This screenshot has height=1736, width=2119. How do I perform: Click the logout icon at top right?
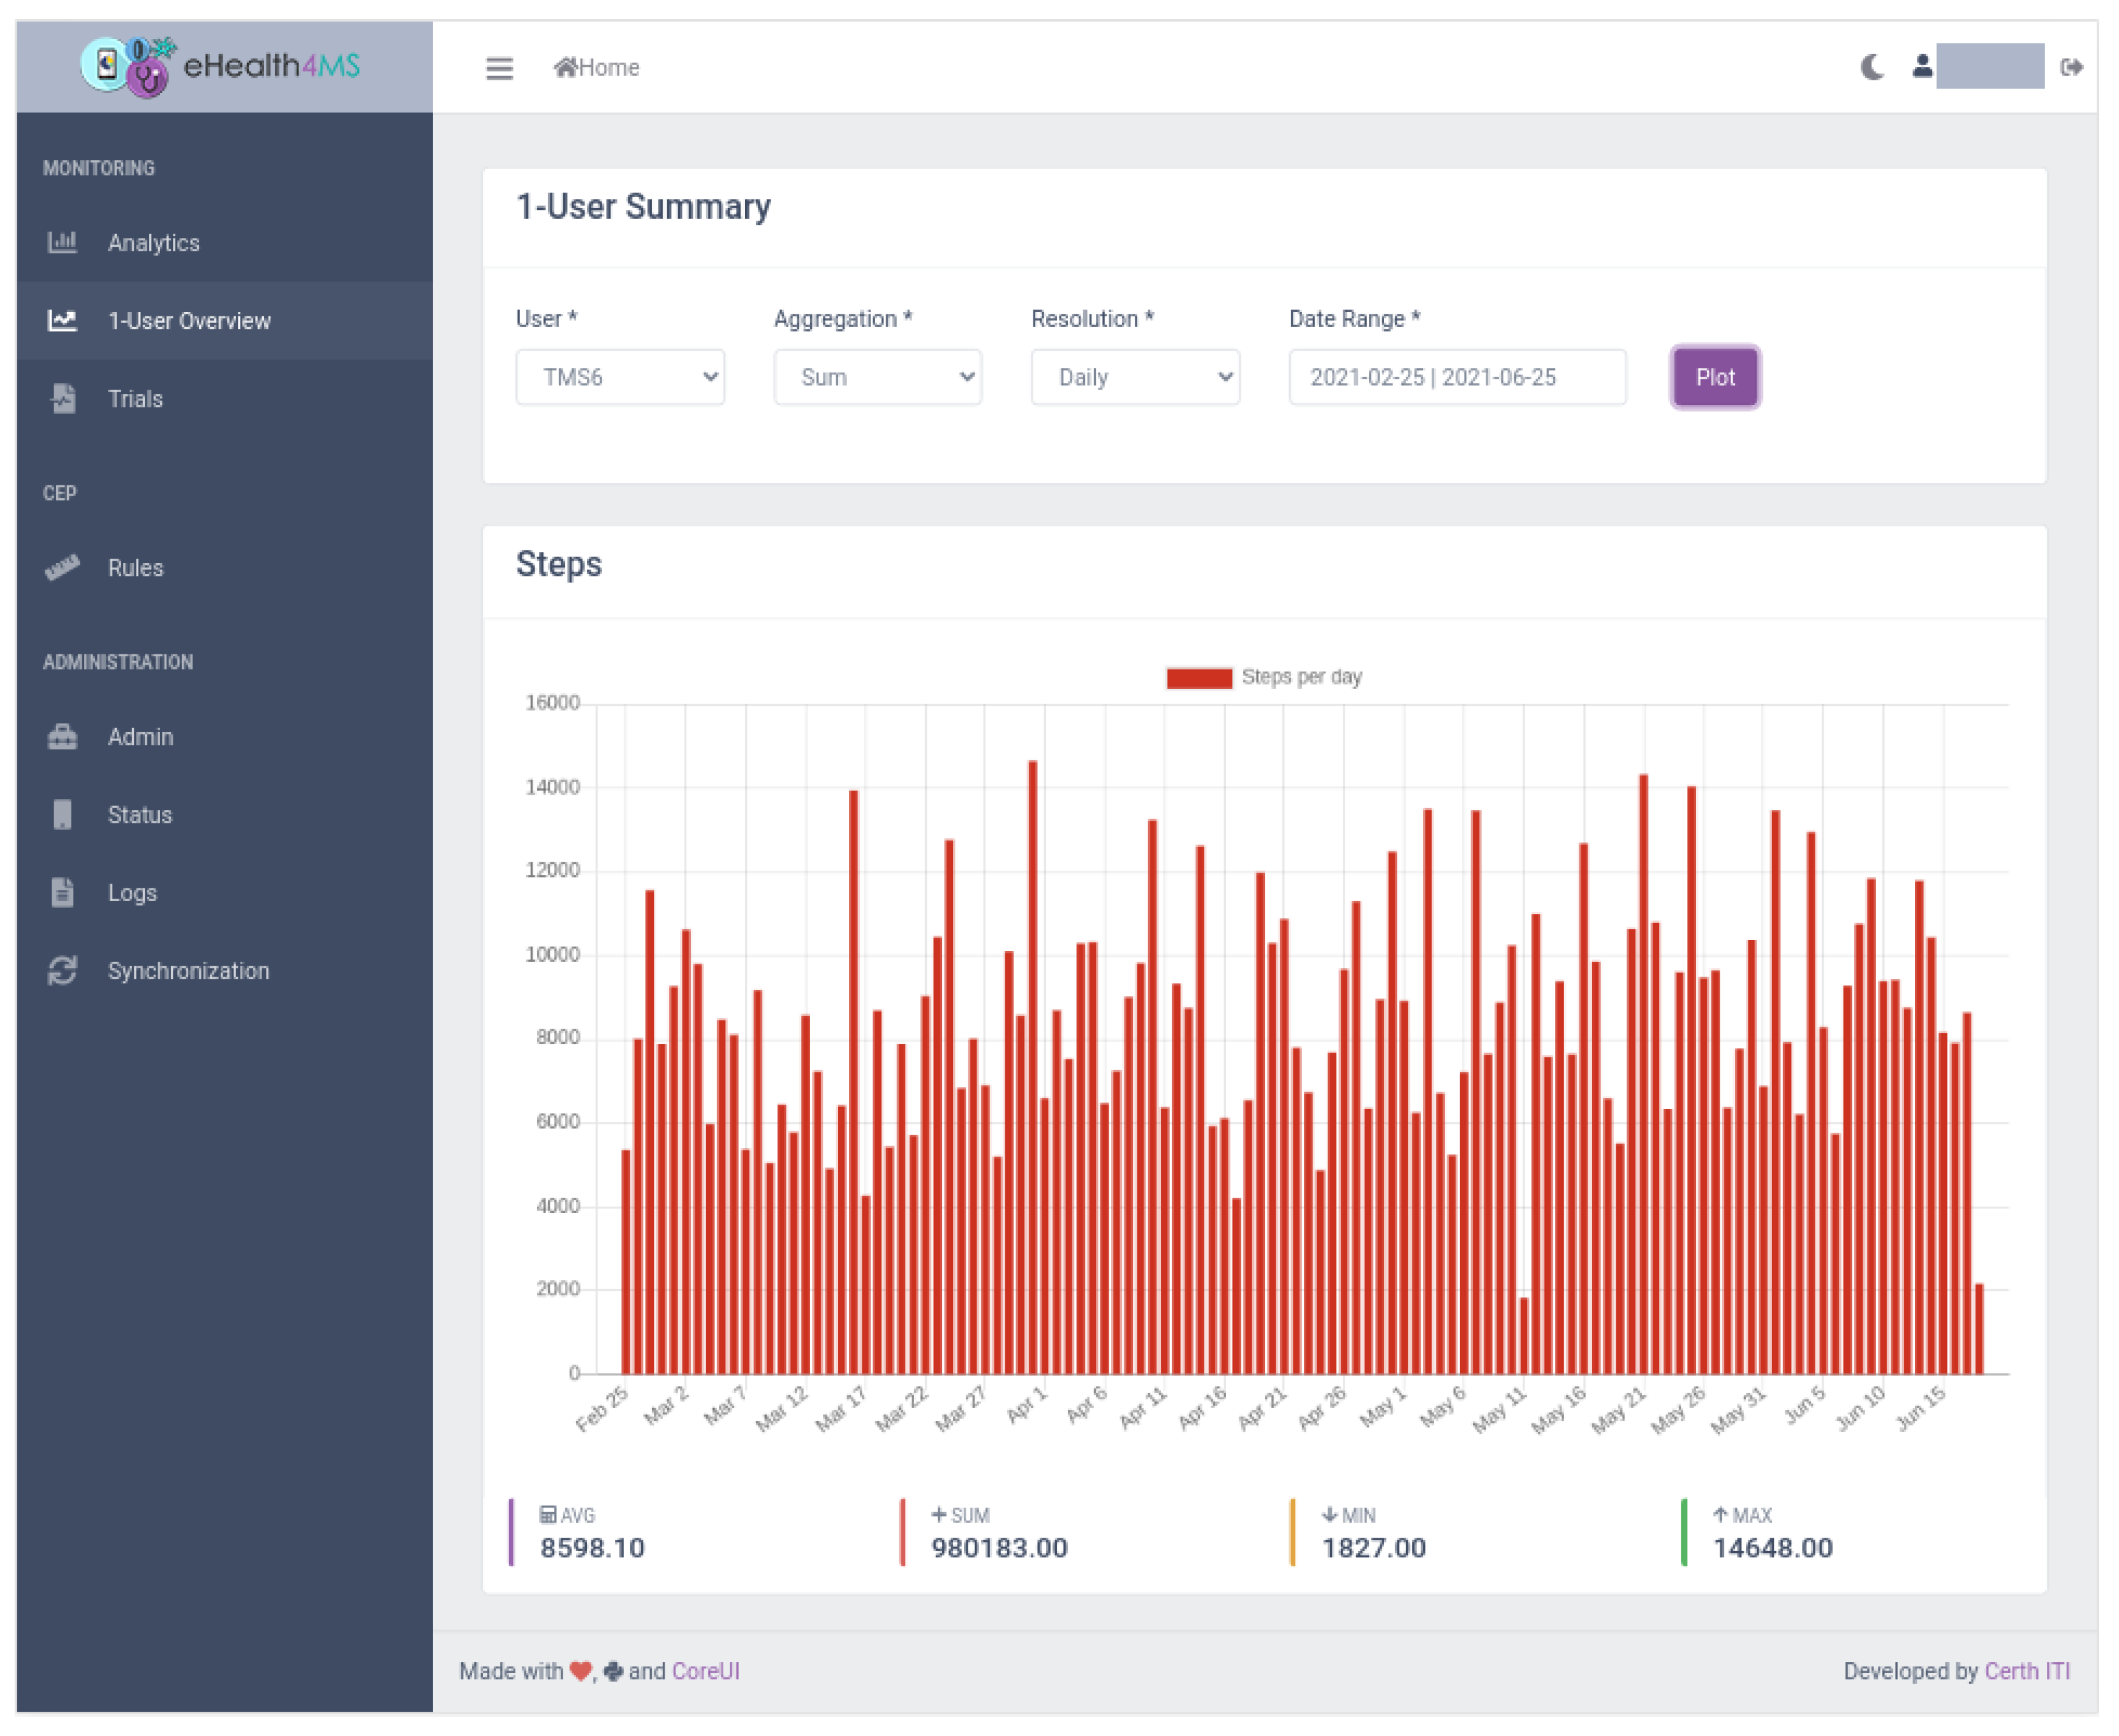(x=2071, y=67)
